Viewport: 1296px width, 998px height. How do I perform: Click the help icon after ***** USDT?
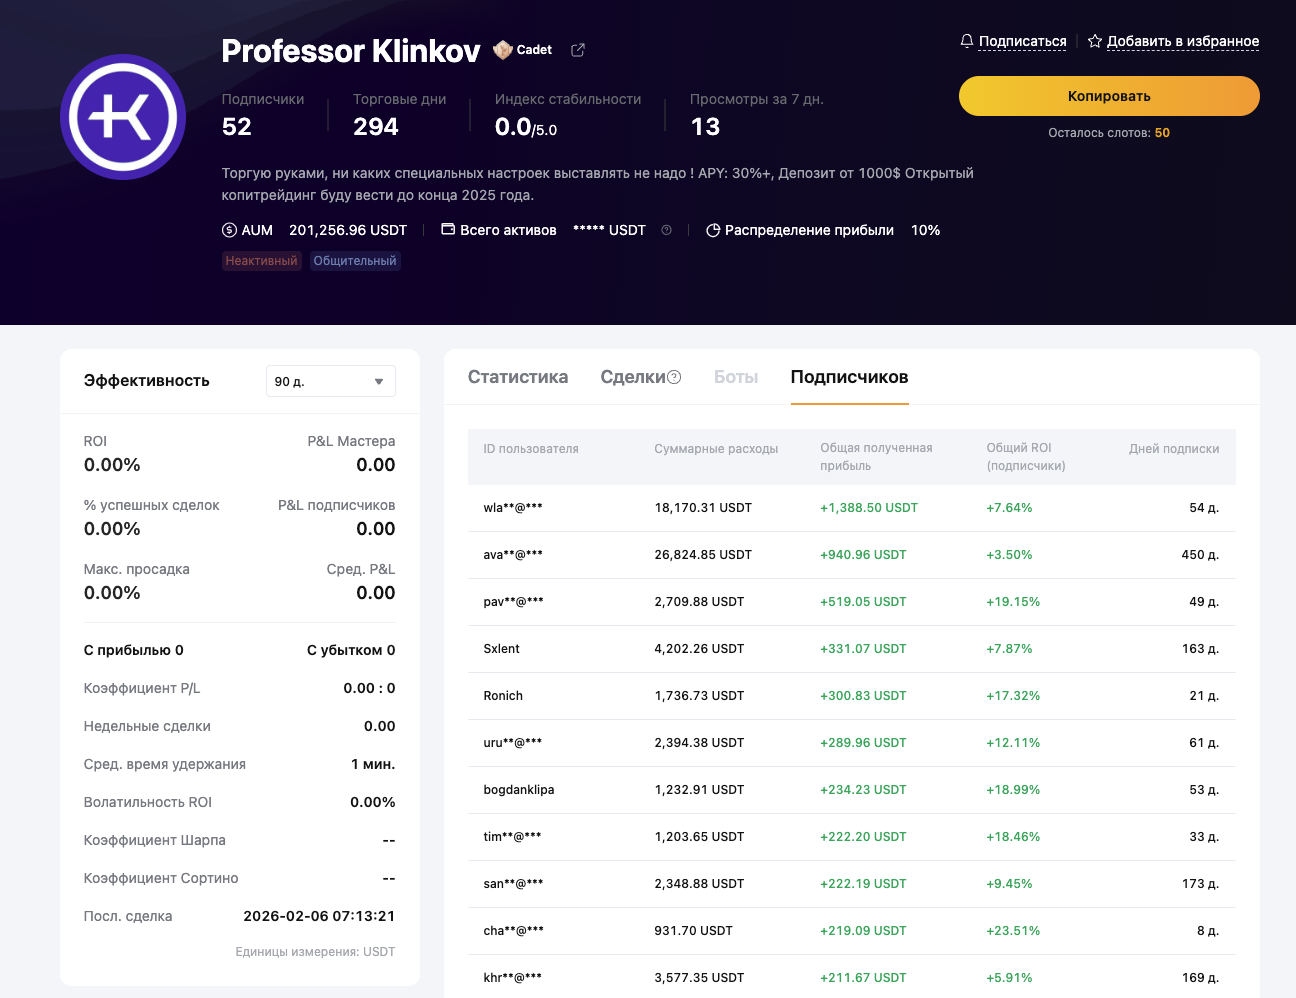[x=667, y=230]
